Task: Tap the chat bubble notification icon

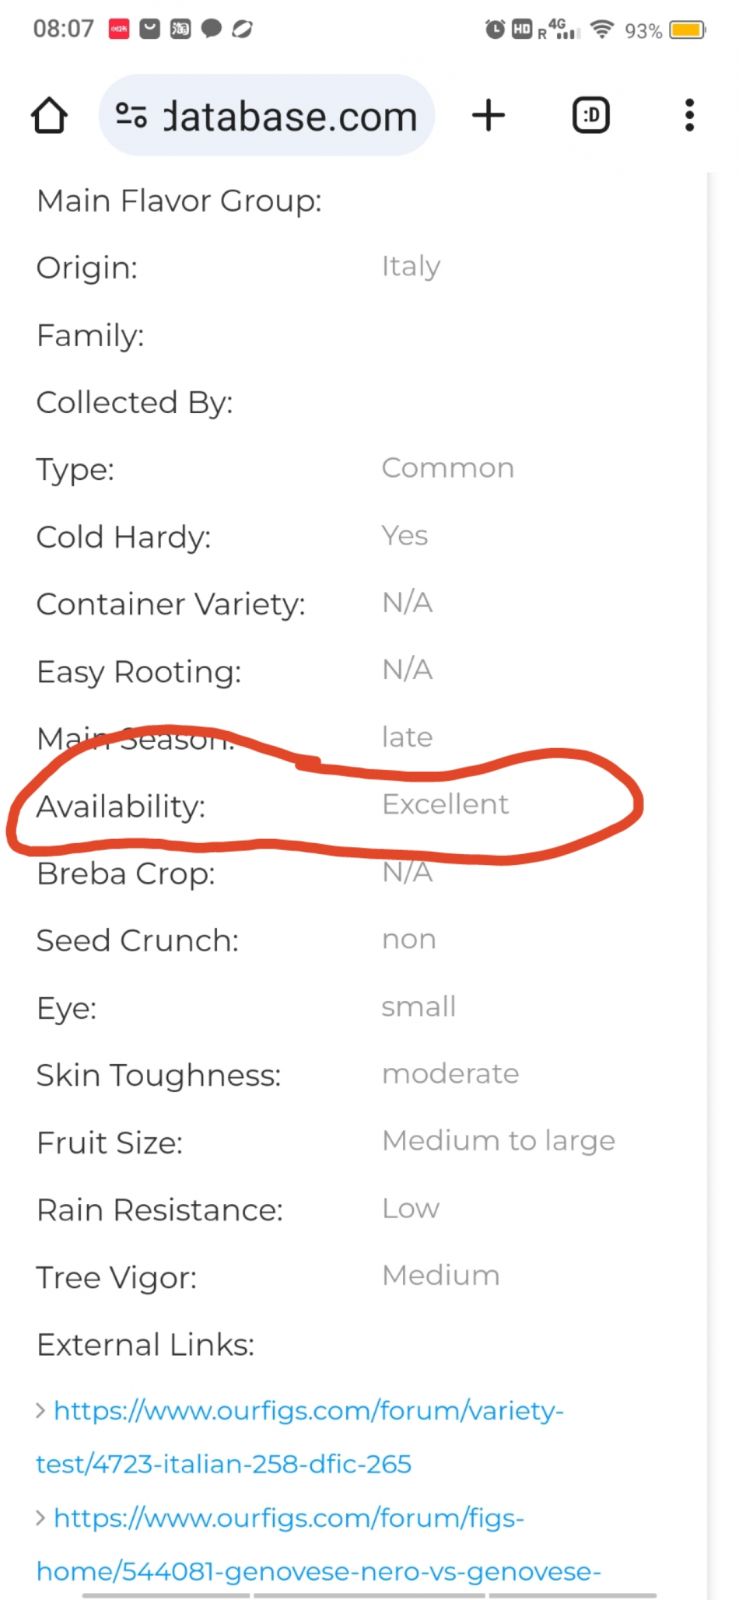Action: tap(211, 29)
